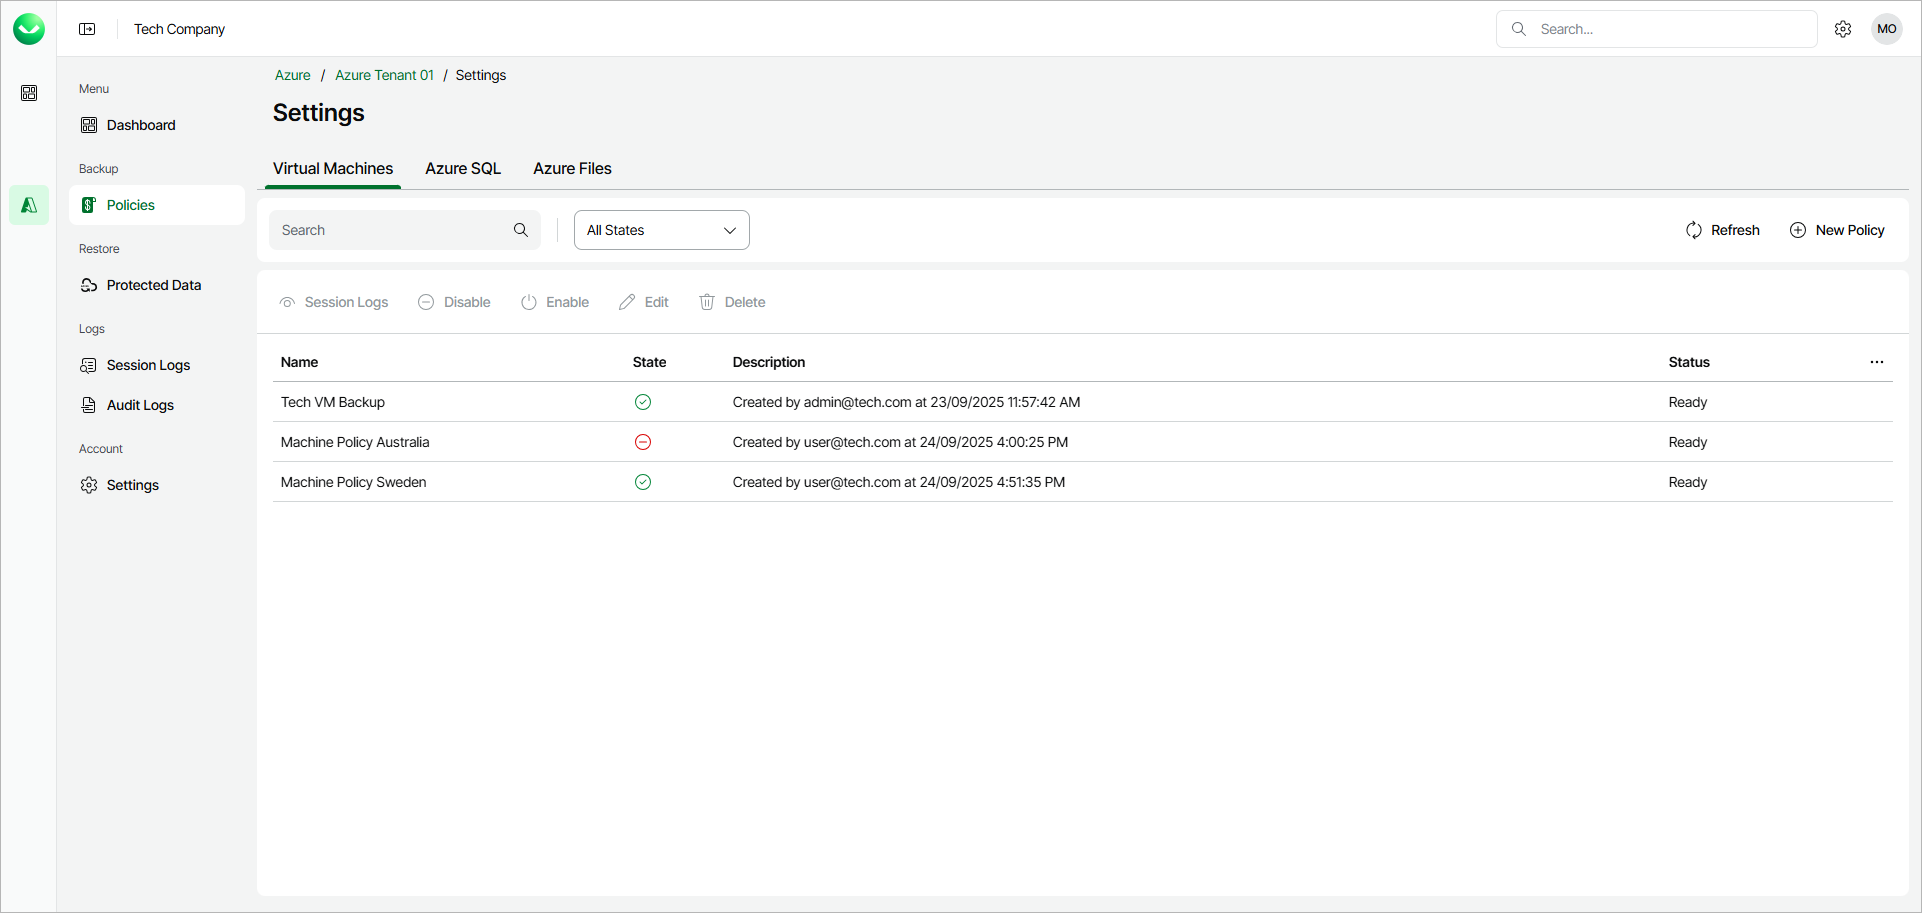Select the Machine Policy Australia row
The width and height of the screenshot is (1922, 913).
(x=355, y=442)
